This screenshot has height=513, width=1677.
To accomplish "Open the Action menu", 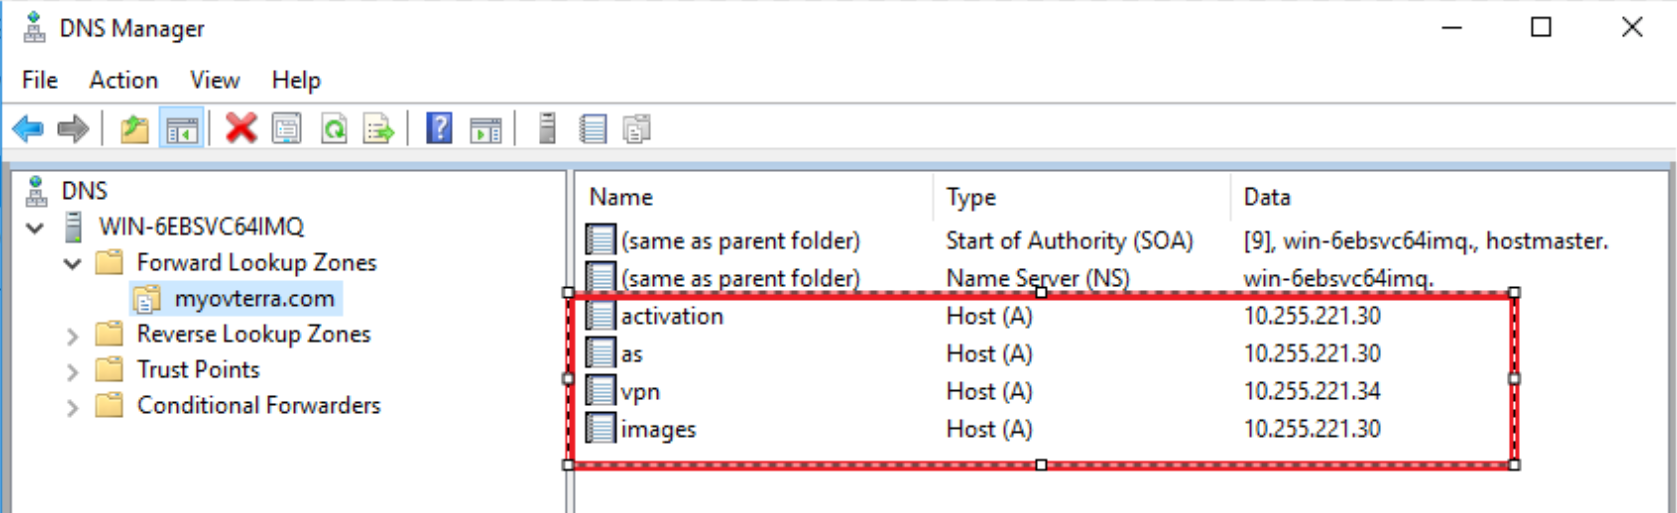I will pos(123,80).
